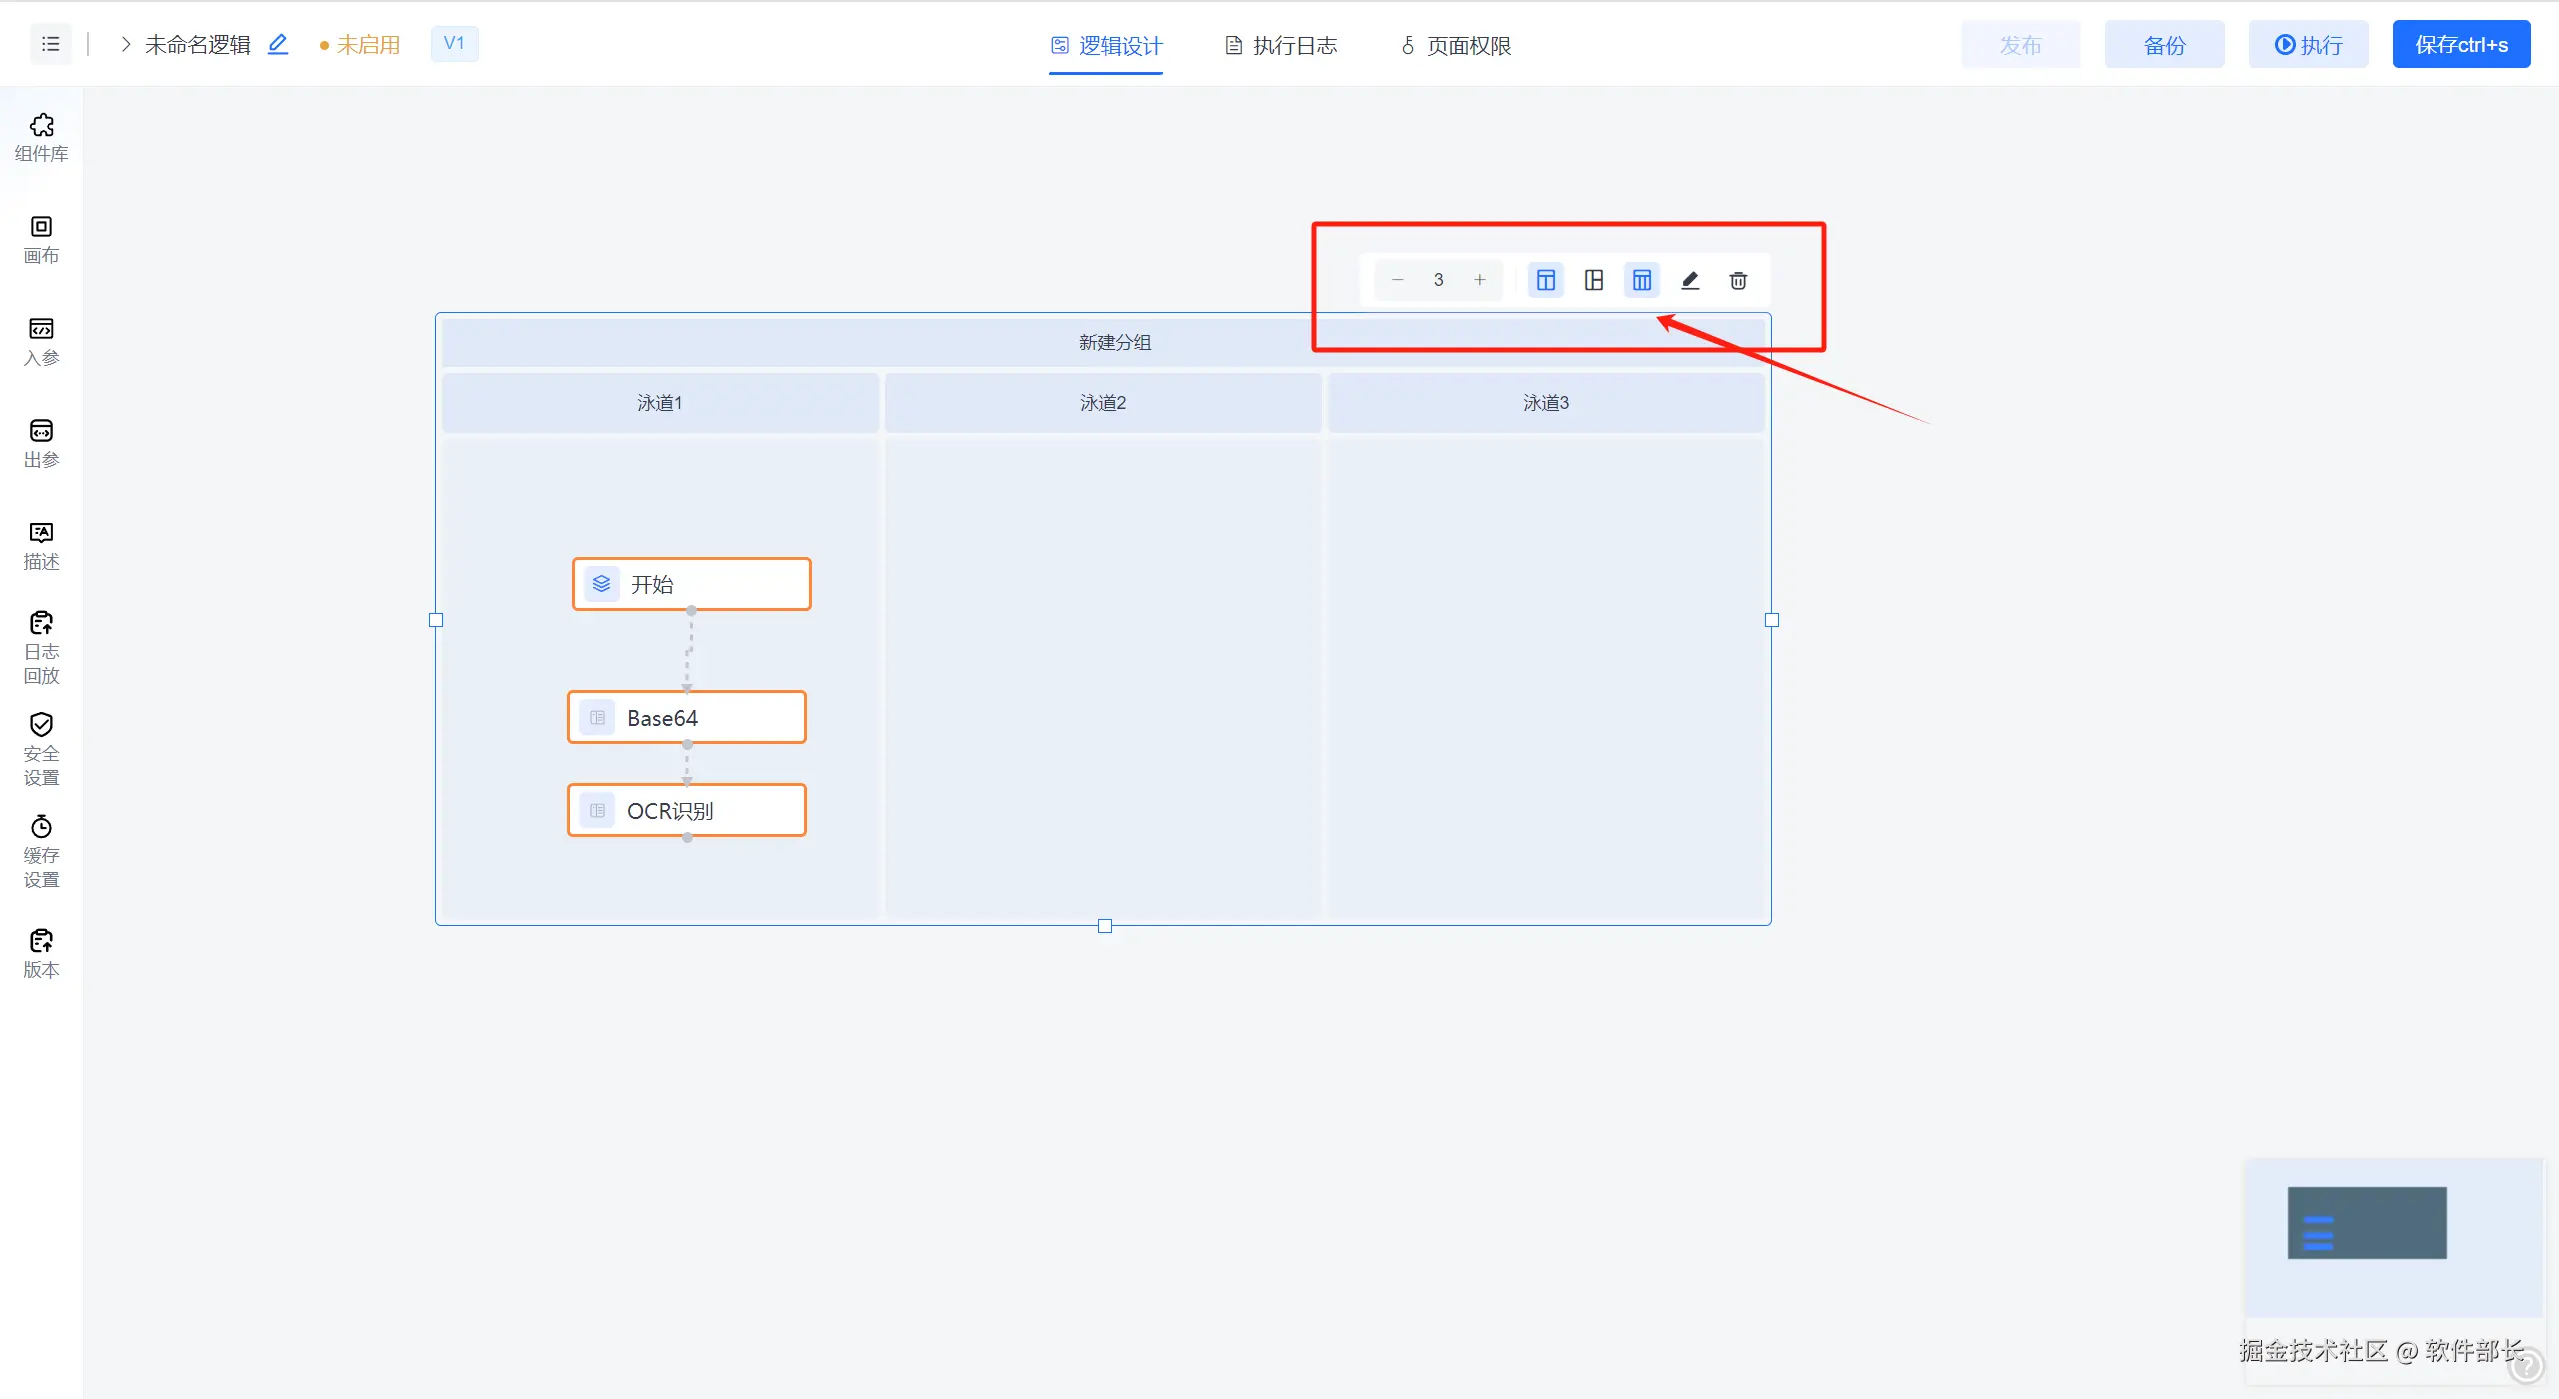Open the 组件库 component library panel
Viewport: 2559px width, 1399px height.
click(x=41, y=137)
